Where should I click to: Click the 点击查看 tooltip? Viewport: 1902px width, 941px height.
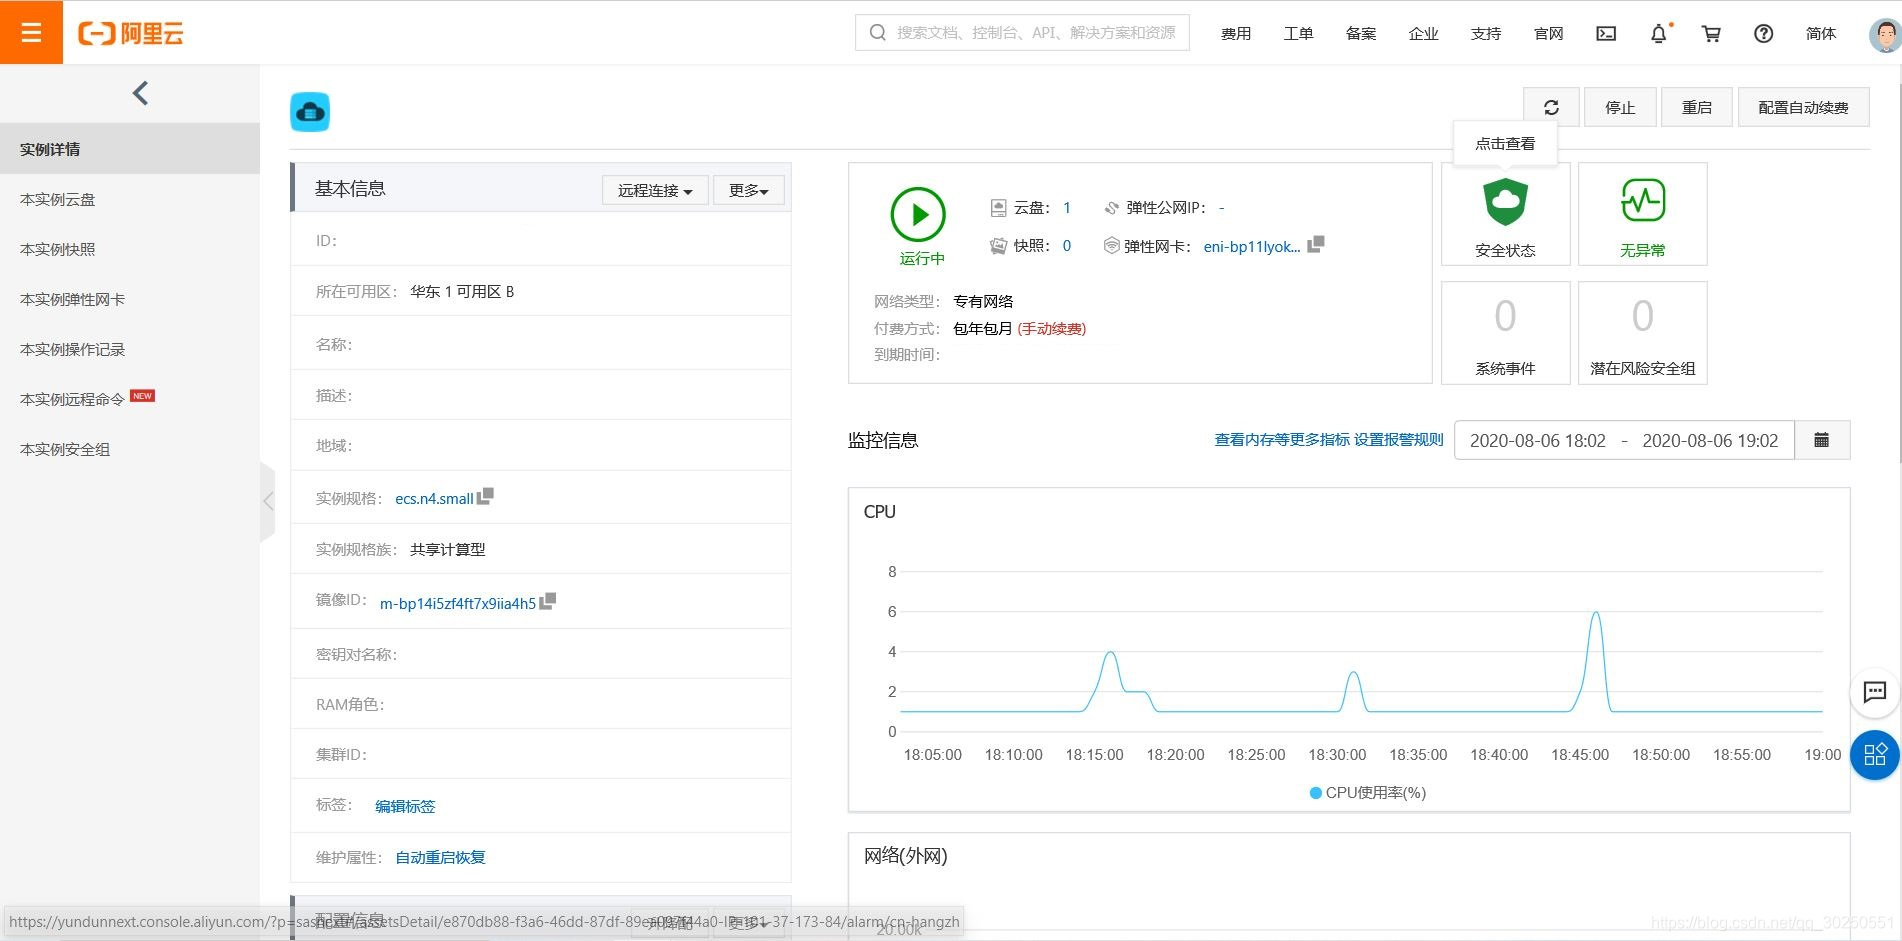point(1505,143)
